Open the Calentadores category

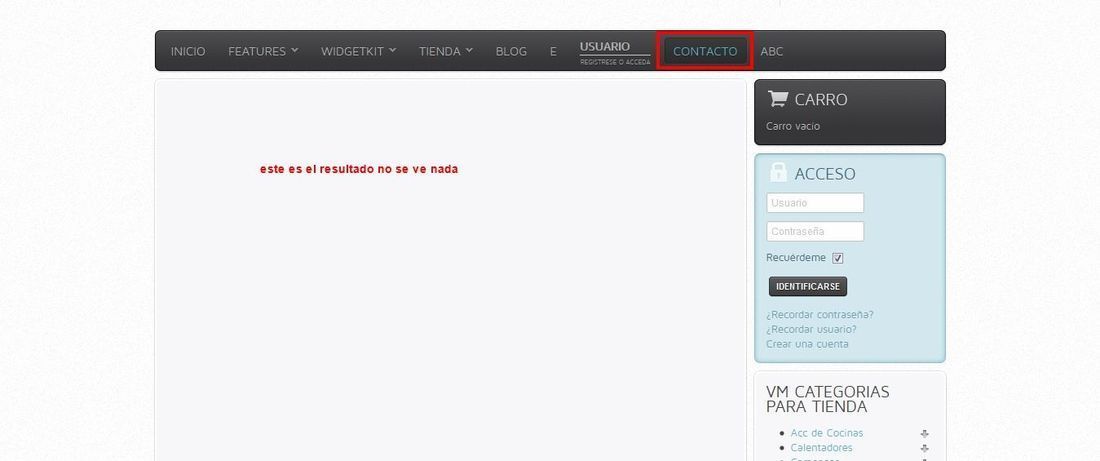[821, 448]
